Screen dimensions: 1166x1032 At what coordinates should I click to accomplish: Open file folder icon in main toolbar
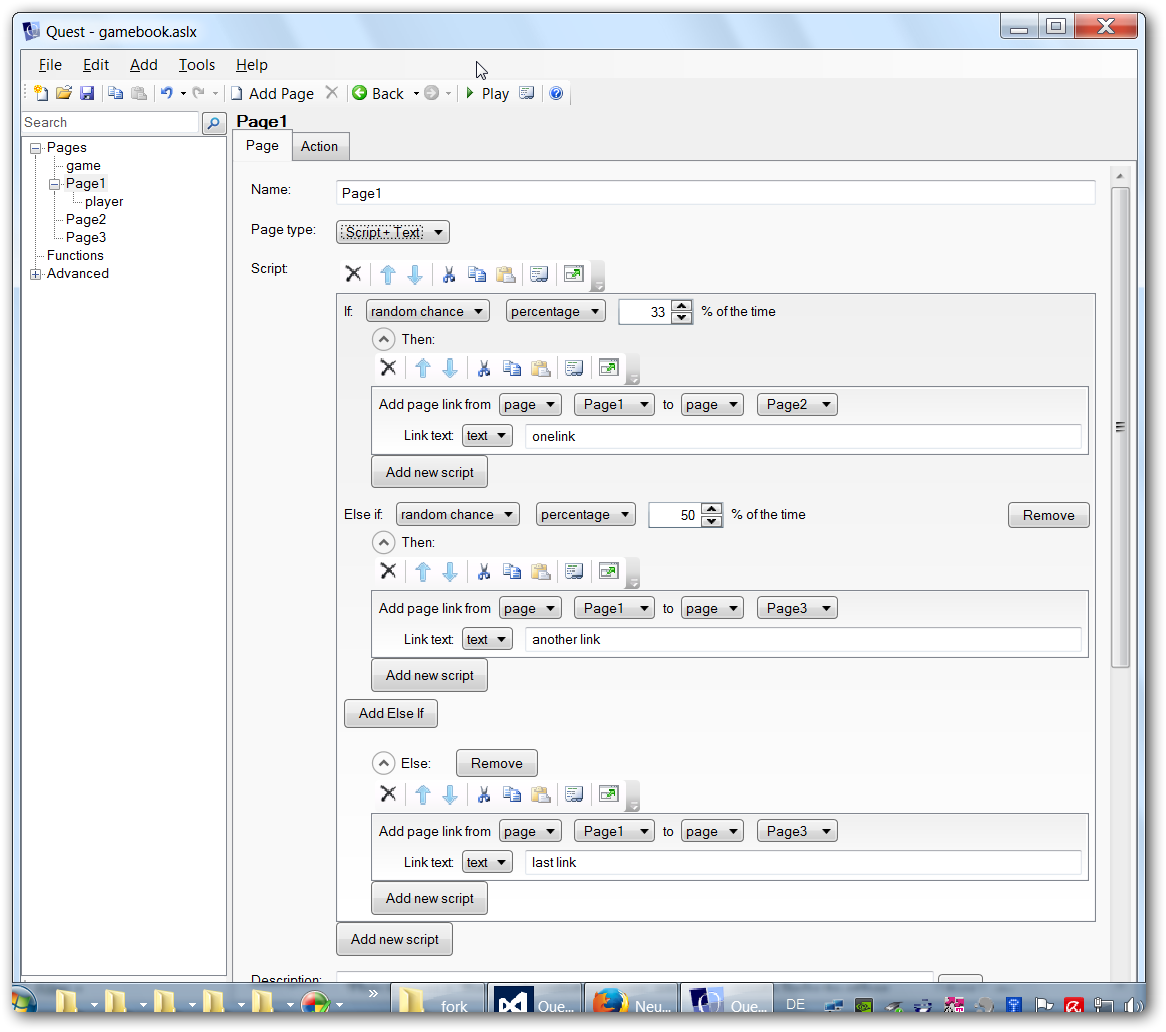(64, 93)
